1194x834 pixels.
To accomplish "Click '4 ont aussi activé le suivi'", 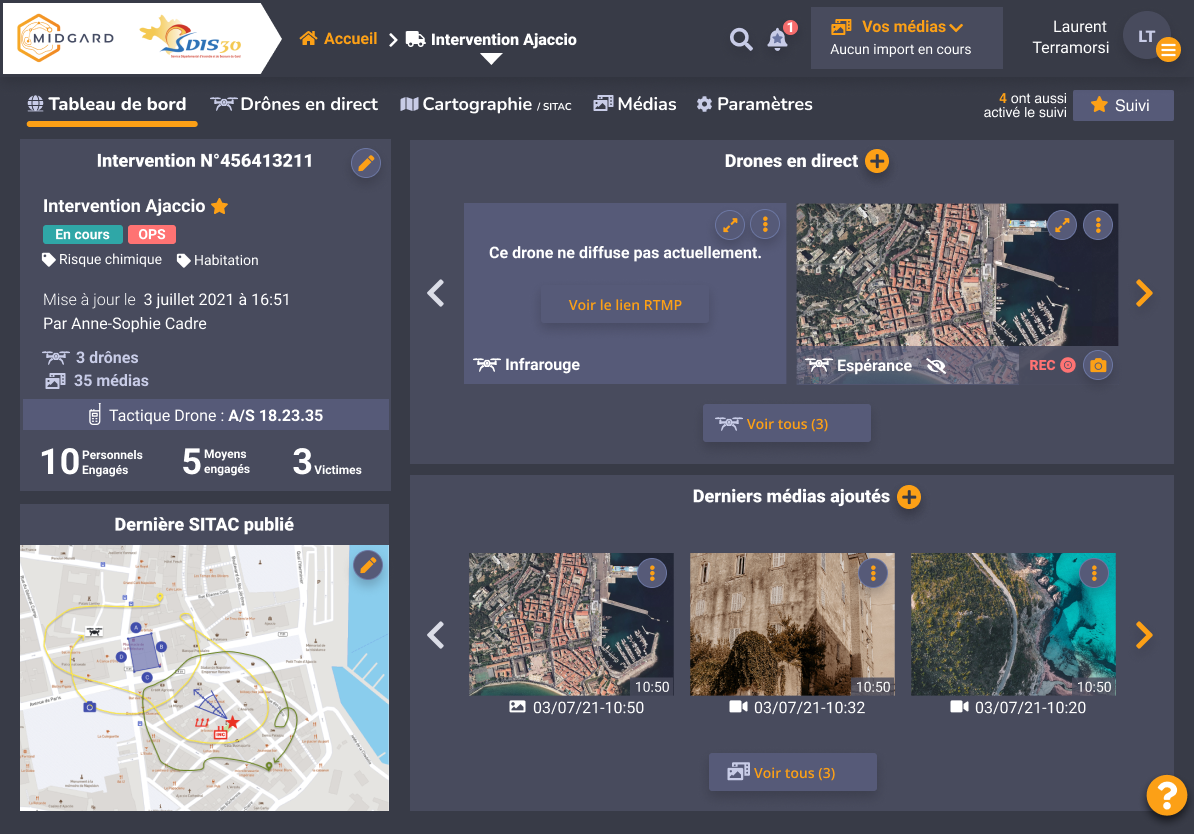I will [x=1025, y=105].
